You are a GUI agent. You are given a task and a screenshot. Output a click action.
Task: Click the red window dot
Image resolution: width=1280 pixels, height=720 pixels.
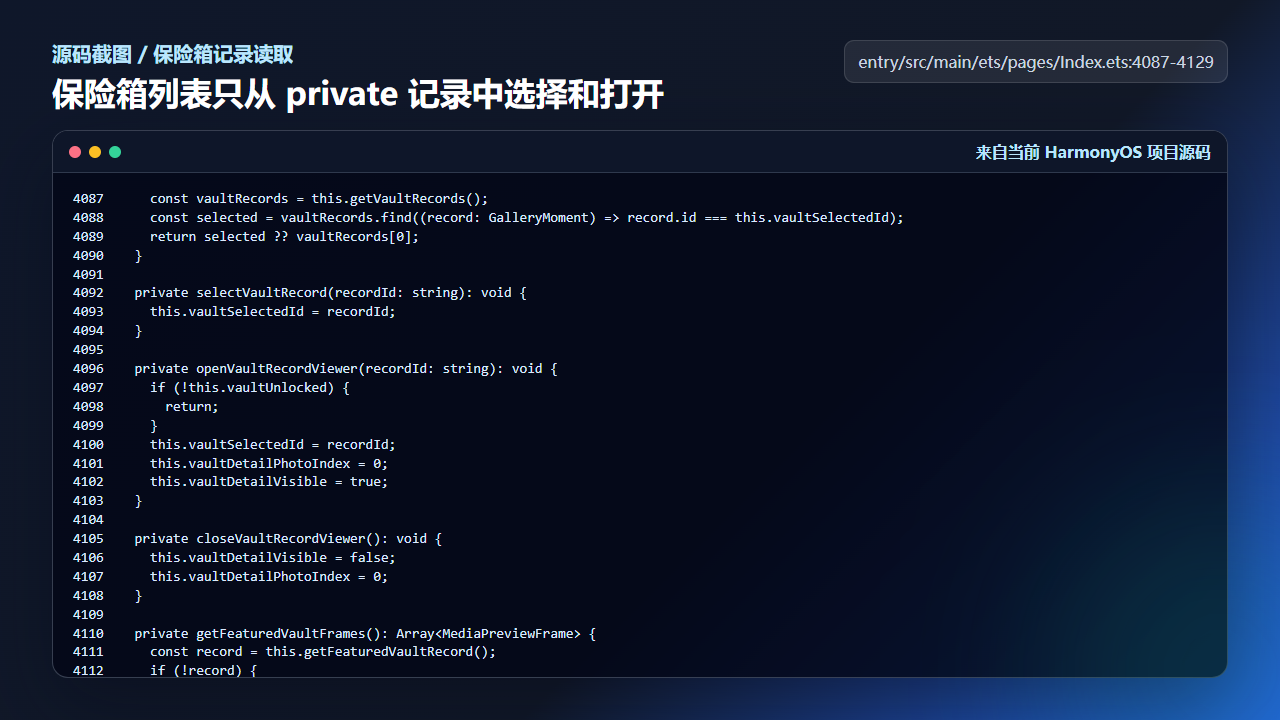tap(75, 152)
